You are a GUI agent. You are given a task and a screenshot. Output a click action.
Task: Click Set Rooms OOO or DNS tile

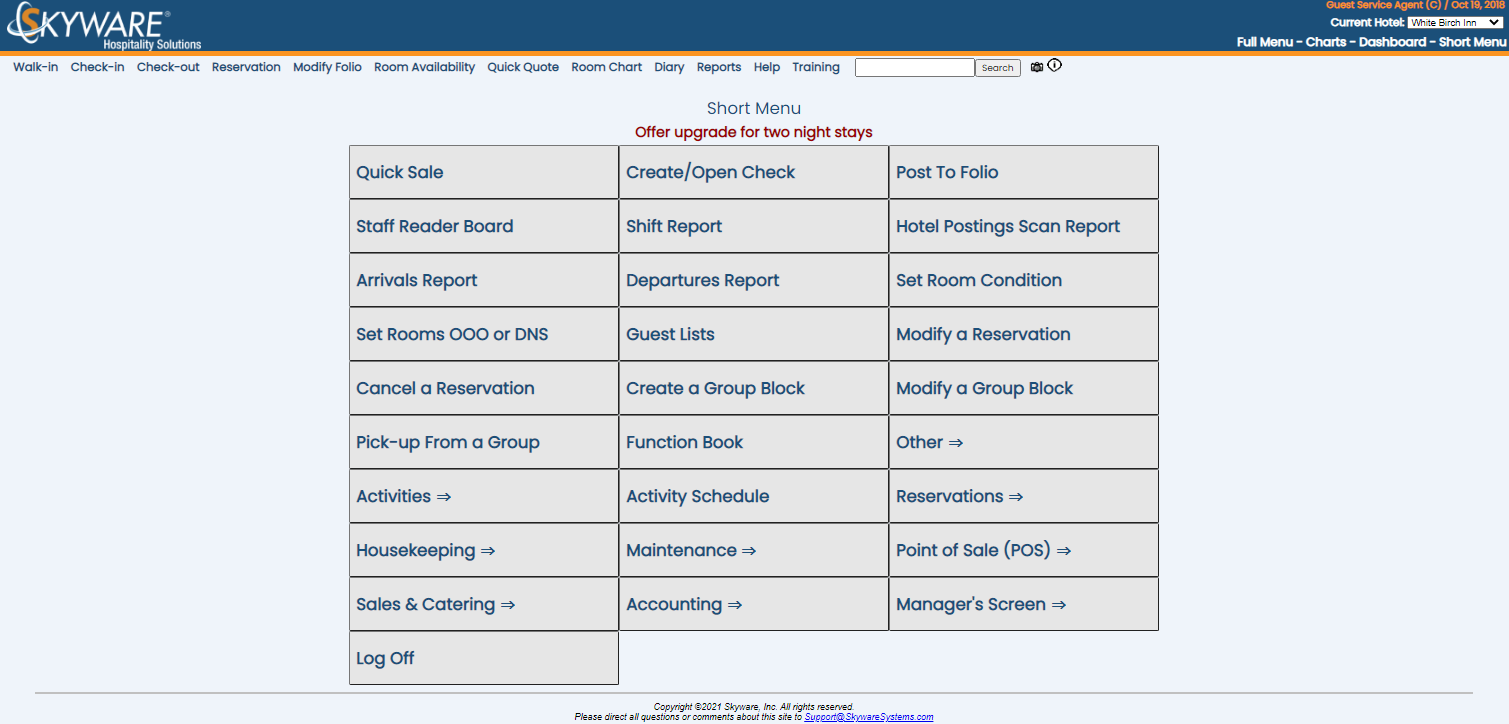484,334
